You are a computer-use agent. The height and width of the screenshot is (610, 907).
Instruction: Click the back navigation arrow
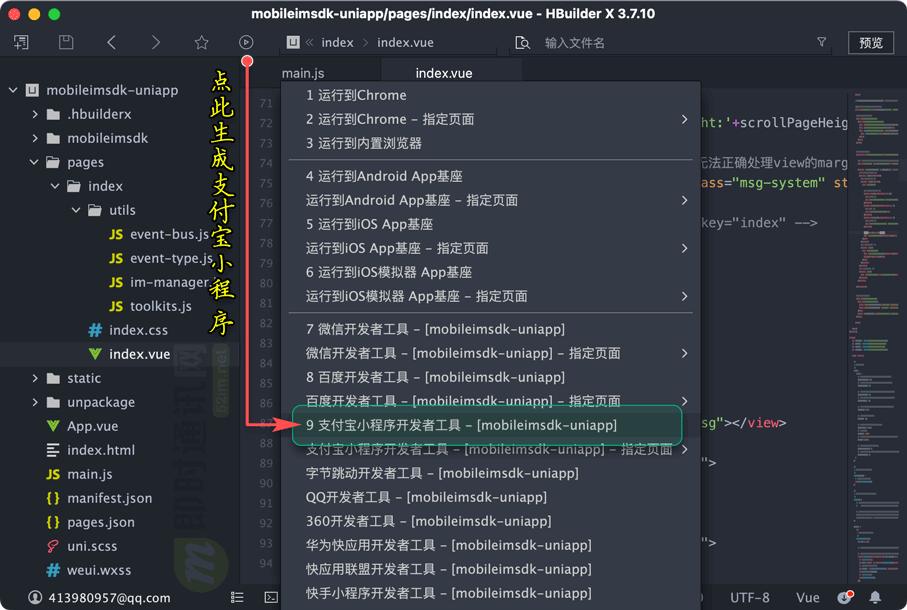[x=110, y=42]
